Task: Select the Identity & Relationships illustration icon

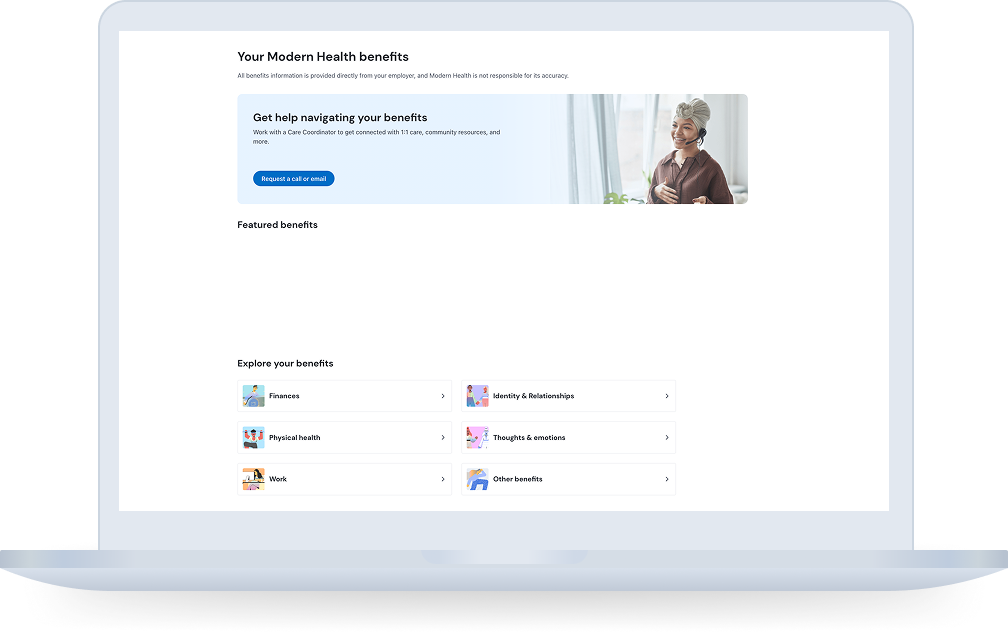Action: click(x=477, y=396)
